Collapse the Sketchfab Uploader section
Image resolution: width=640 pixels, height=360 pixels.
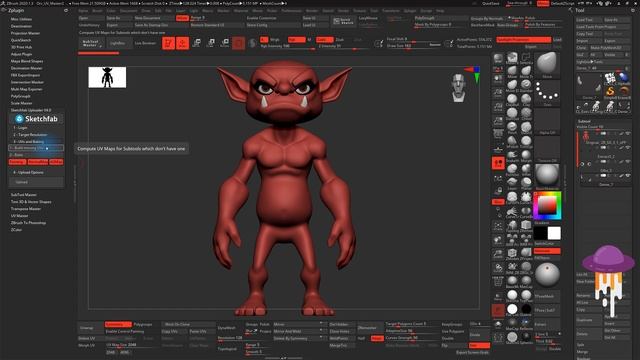31,110
